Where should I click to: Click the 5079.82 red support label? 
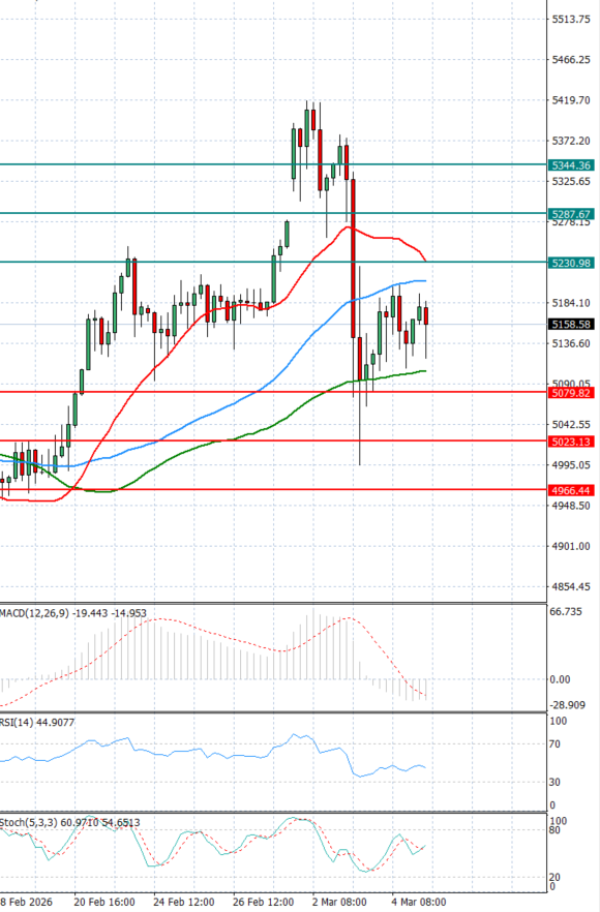[572, 393]
